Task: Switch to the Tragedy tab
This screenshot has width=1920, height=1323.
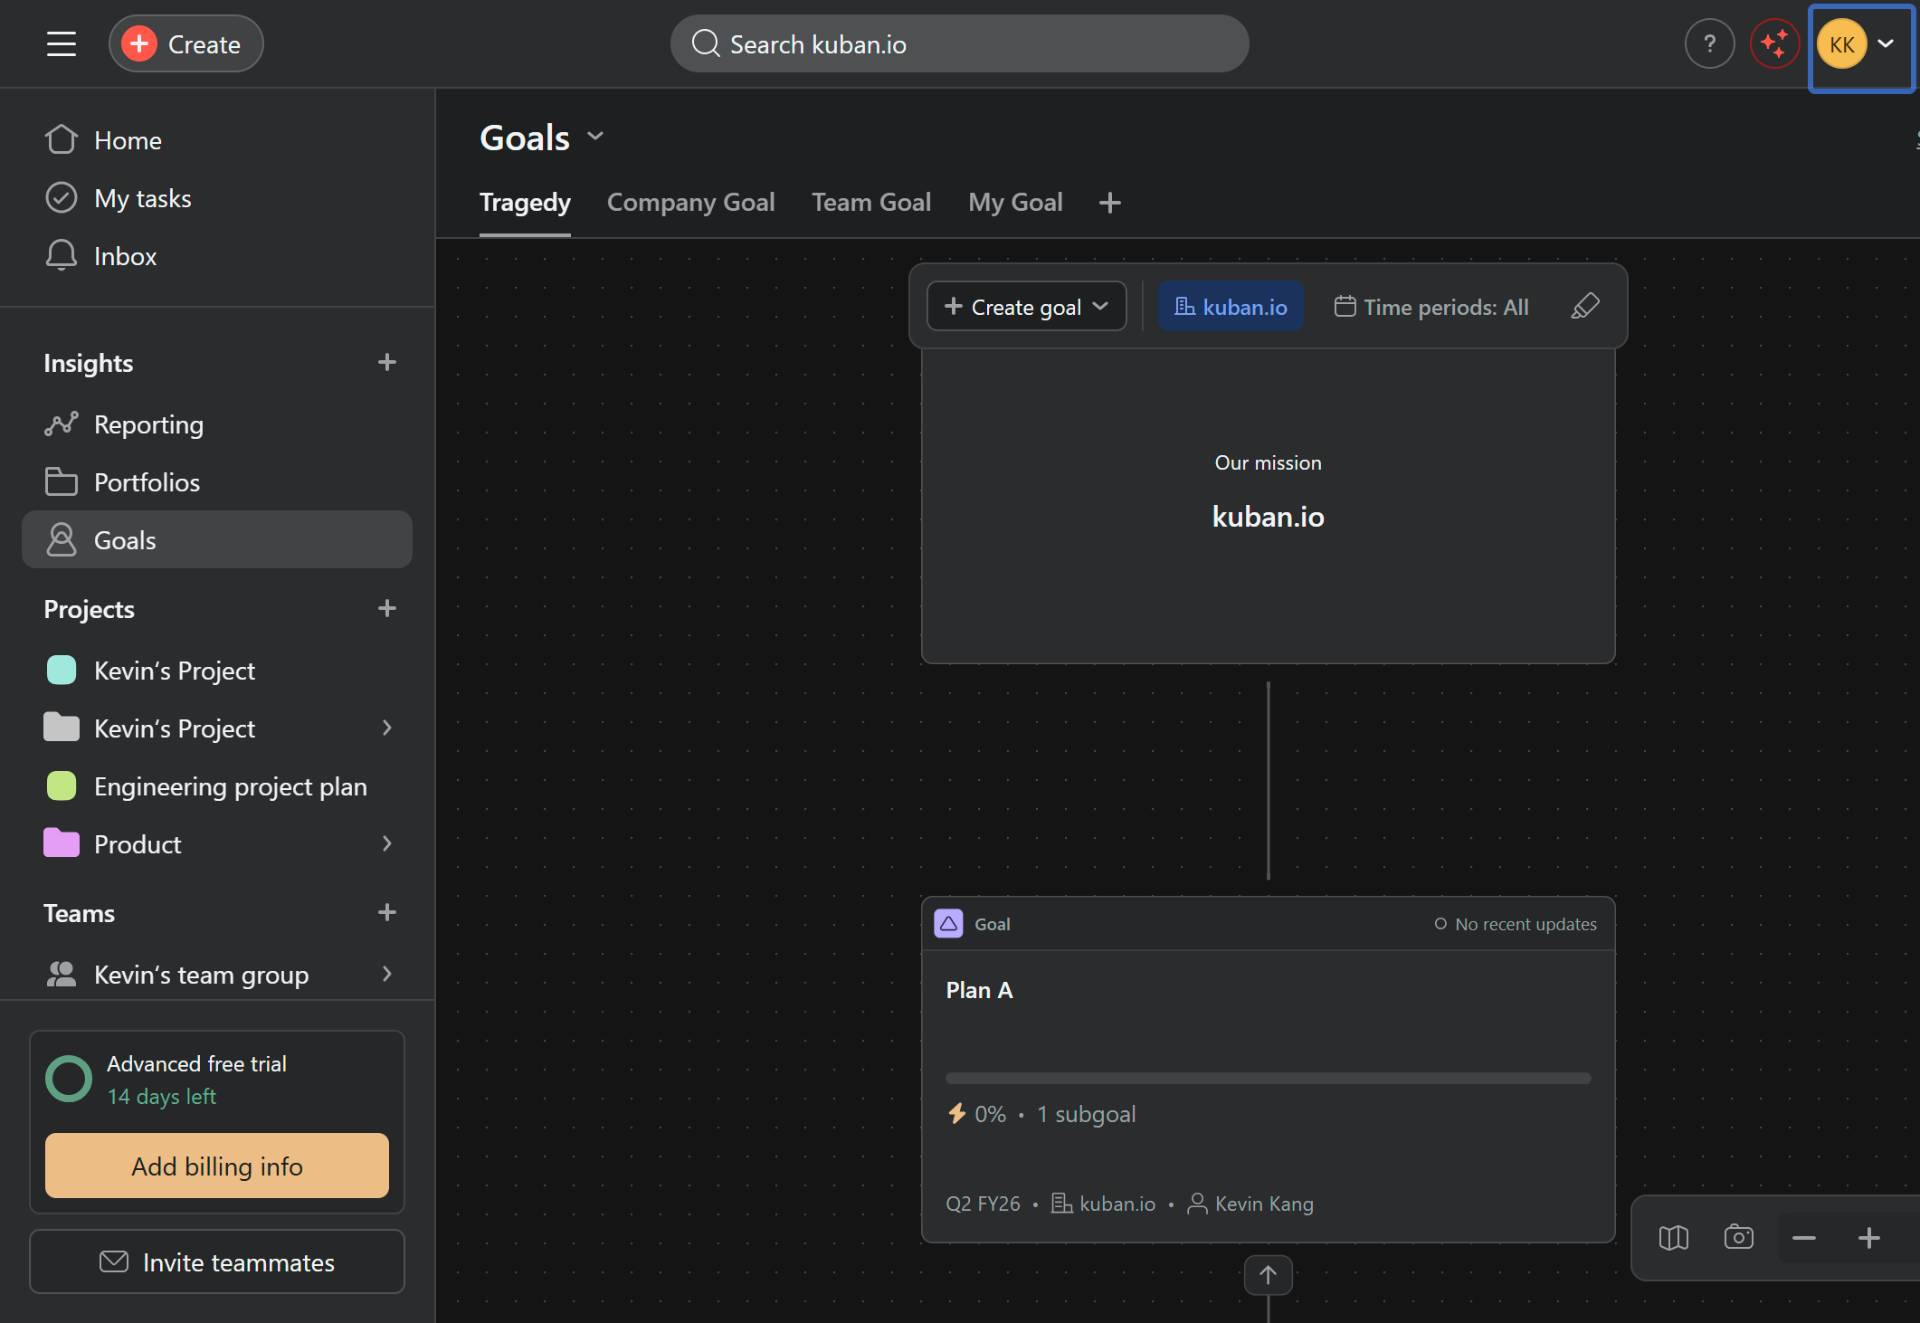Action: pyautogui.click(x=525, y=202)
